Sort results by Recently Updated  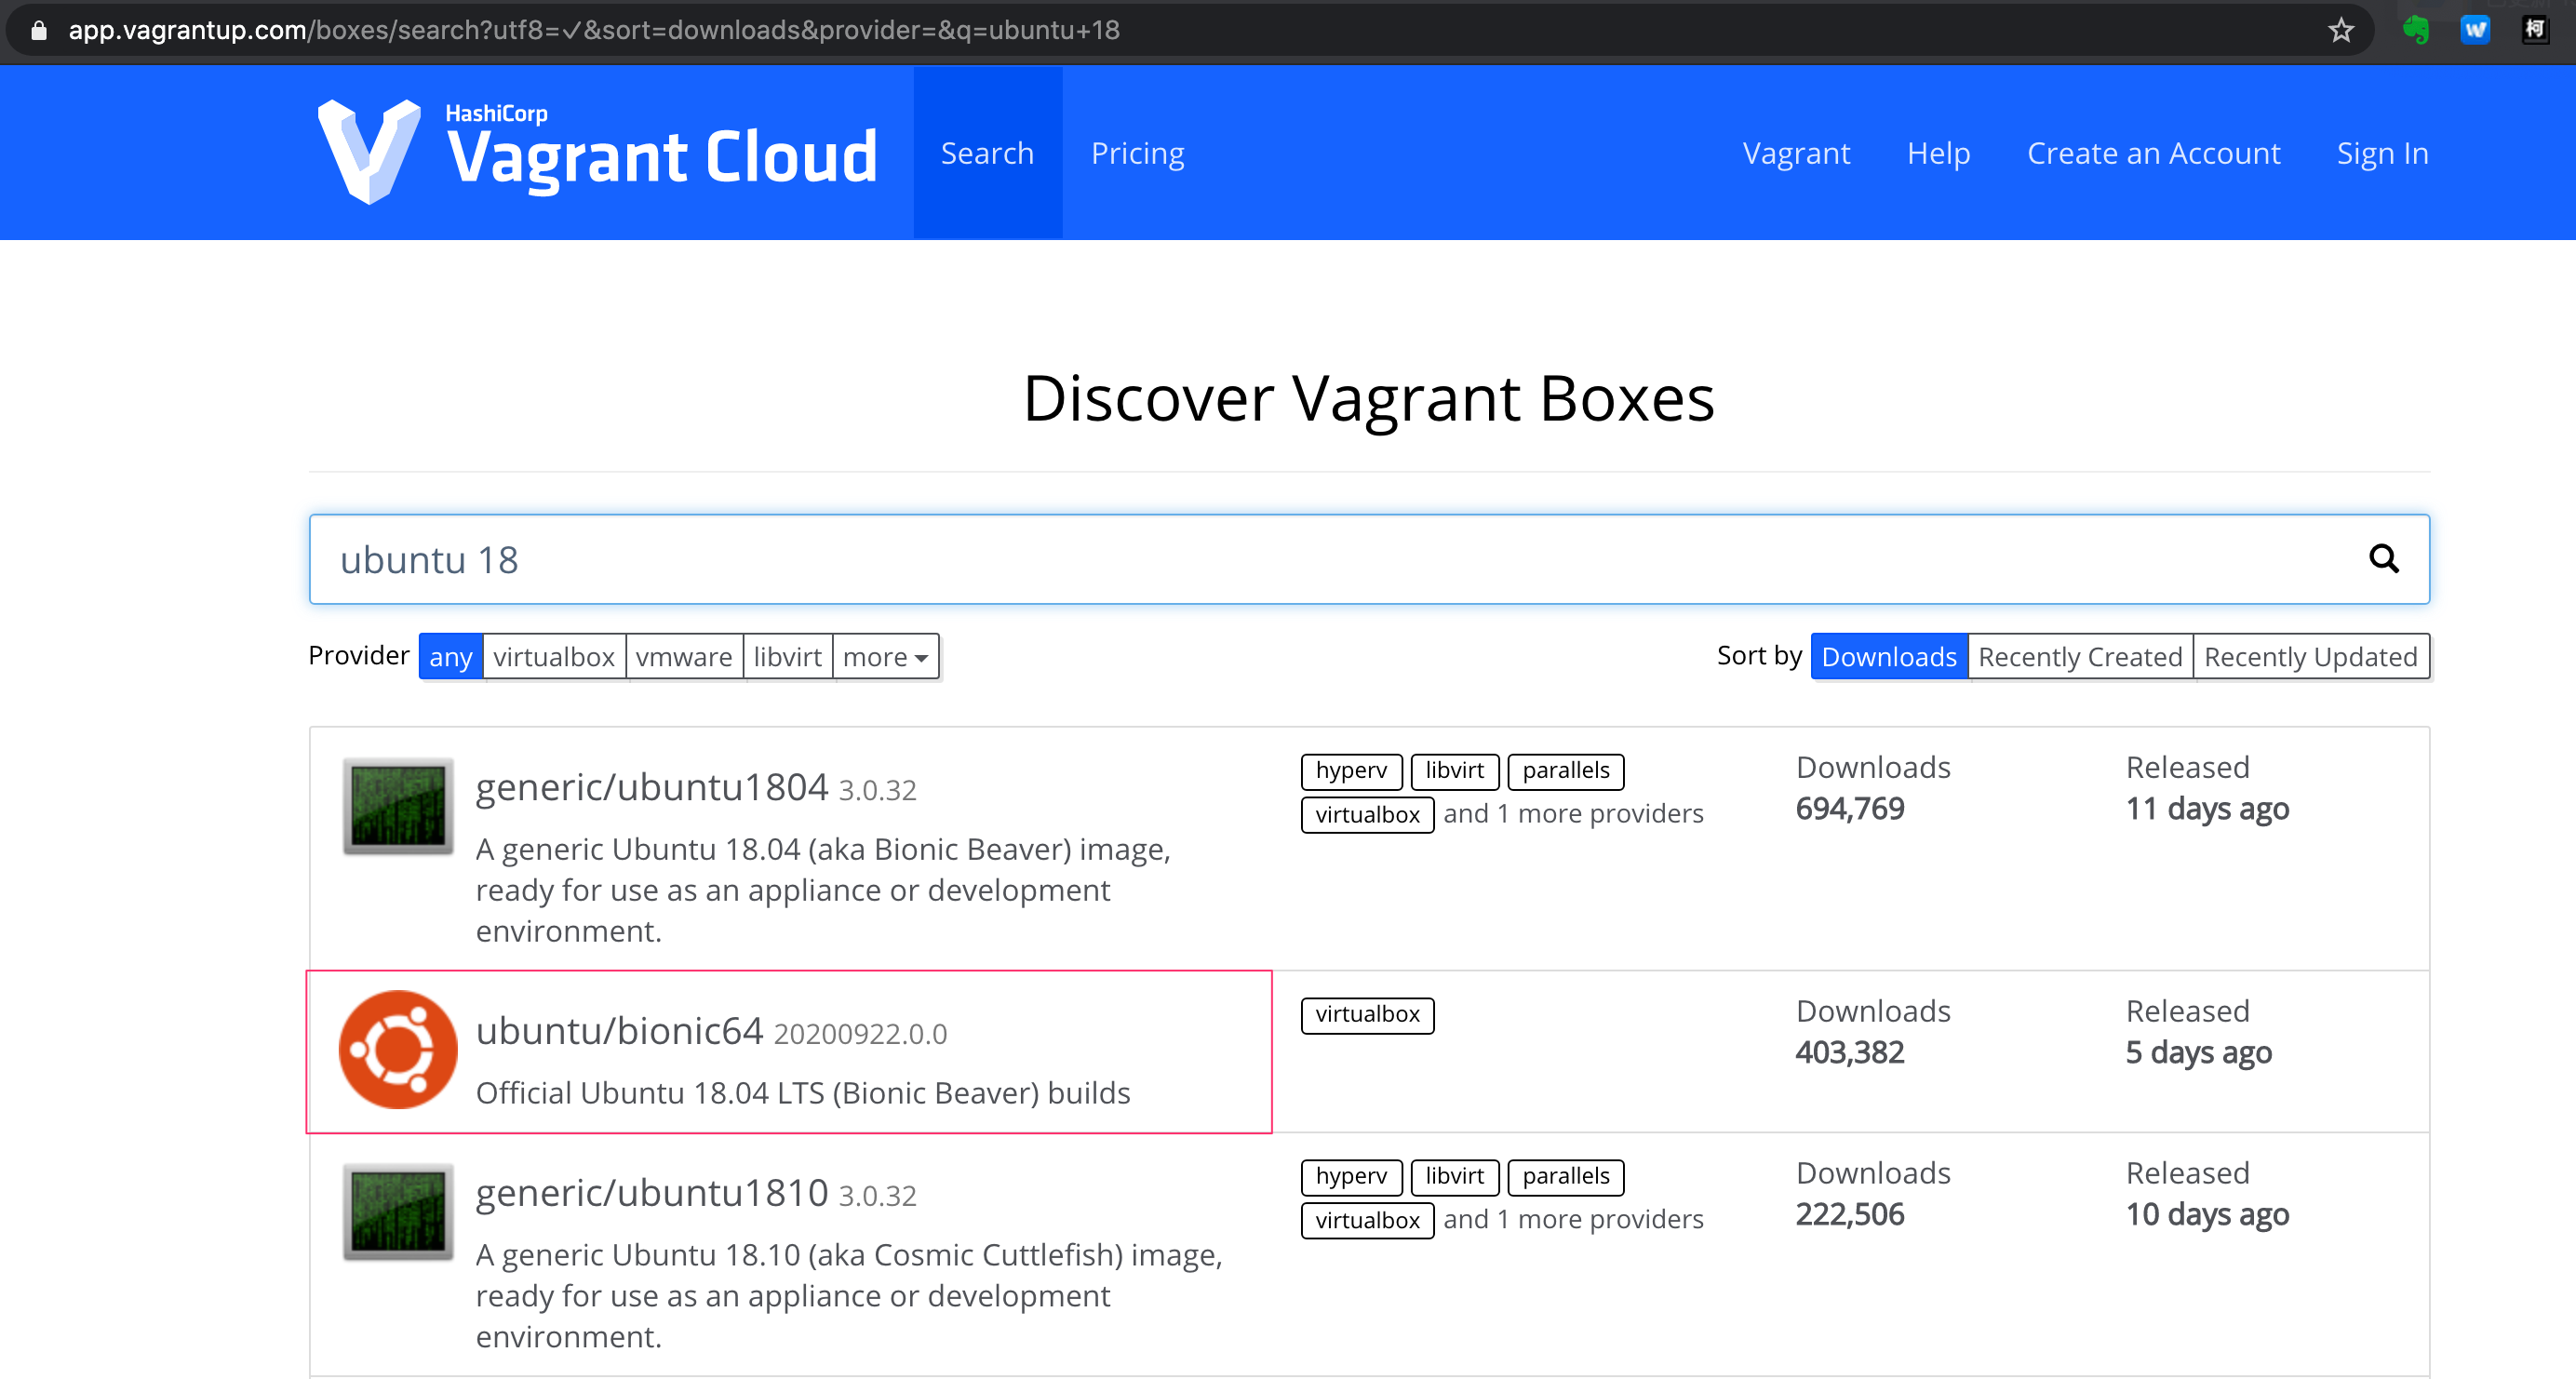(2311, 657)
